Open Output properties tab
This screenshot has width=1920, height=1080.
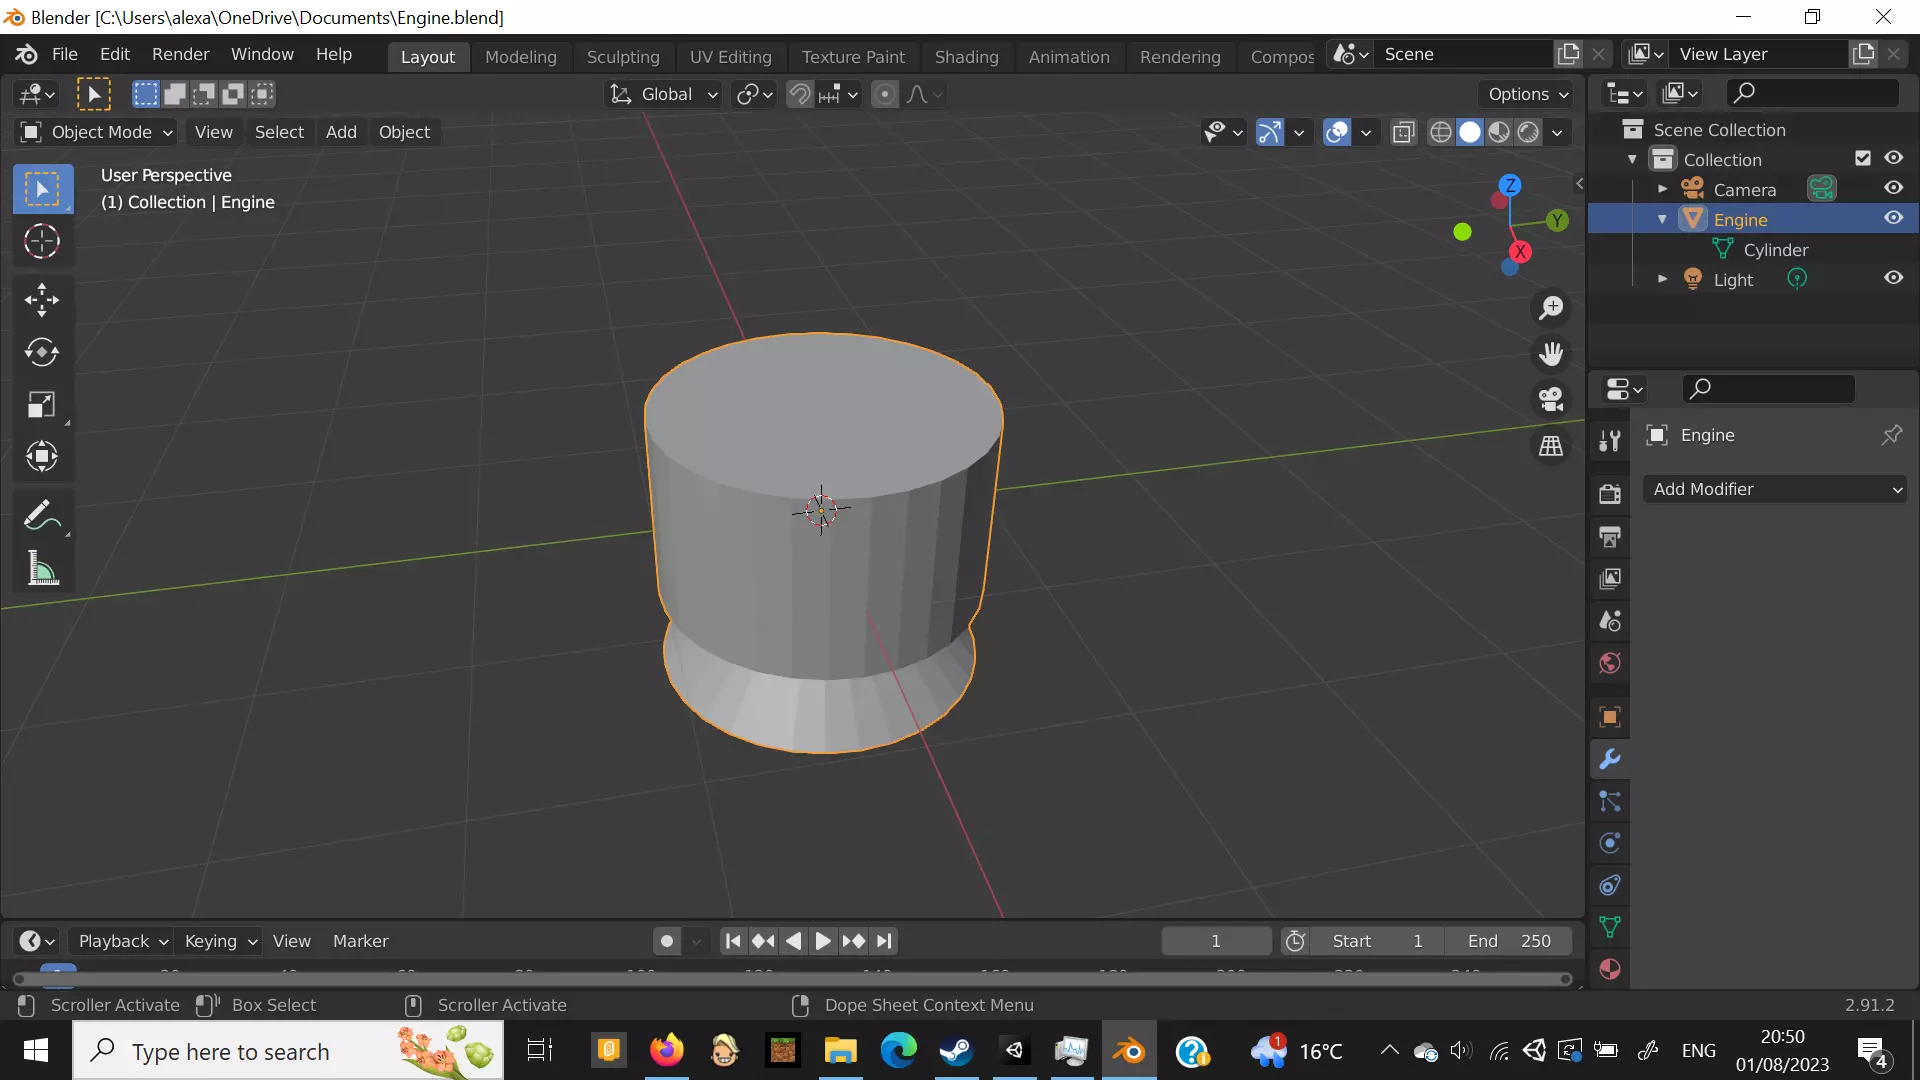[1610, 537]
